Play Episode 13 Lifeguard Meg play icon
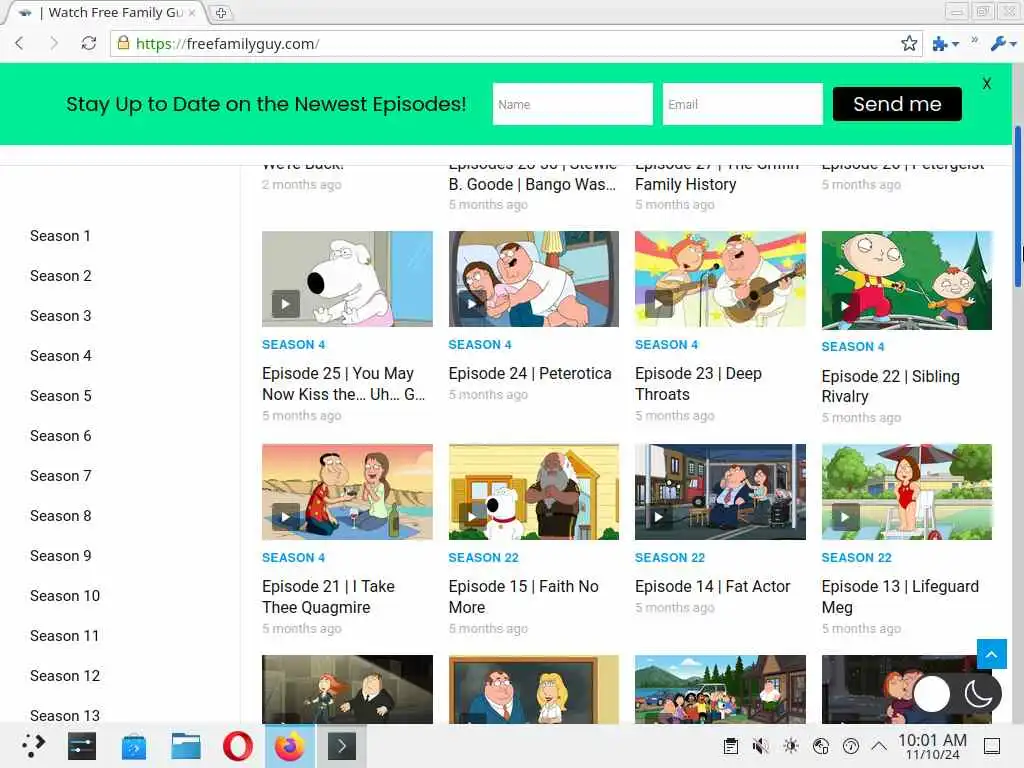This screenshot has height=768, width=1024. pos(845,517)
